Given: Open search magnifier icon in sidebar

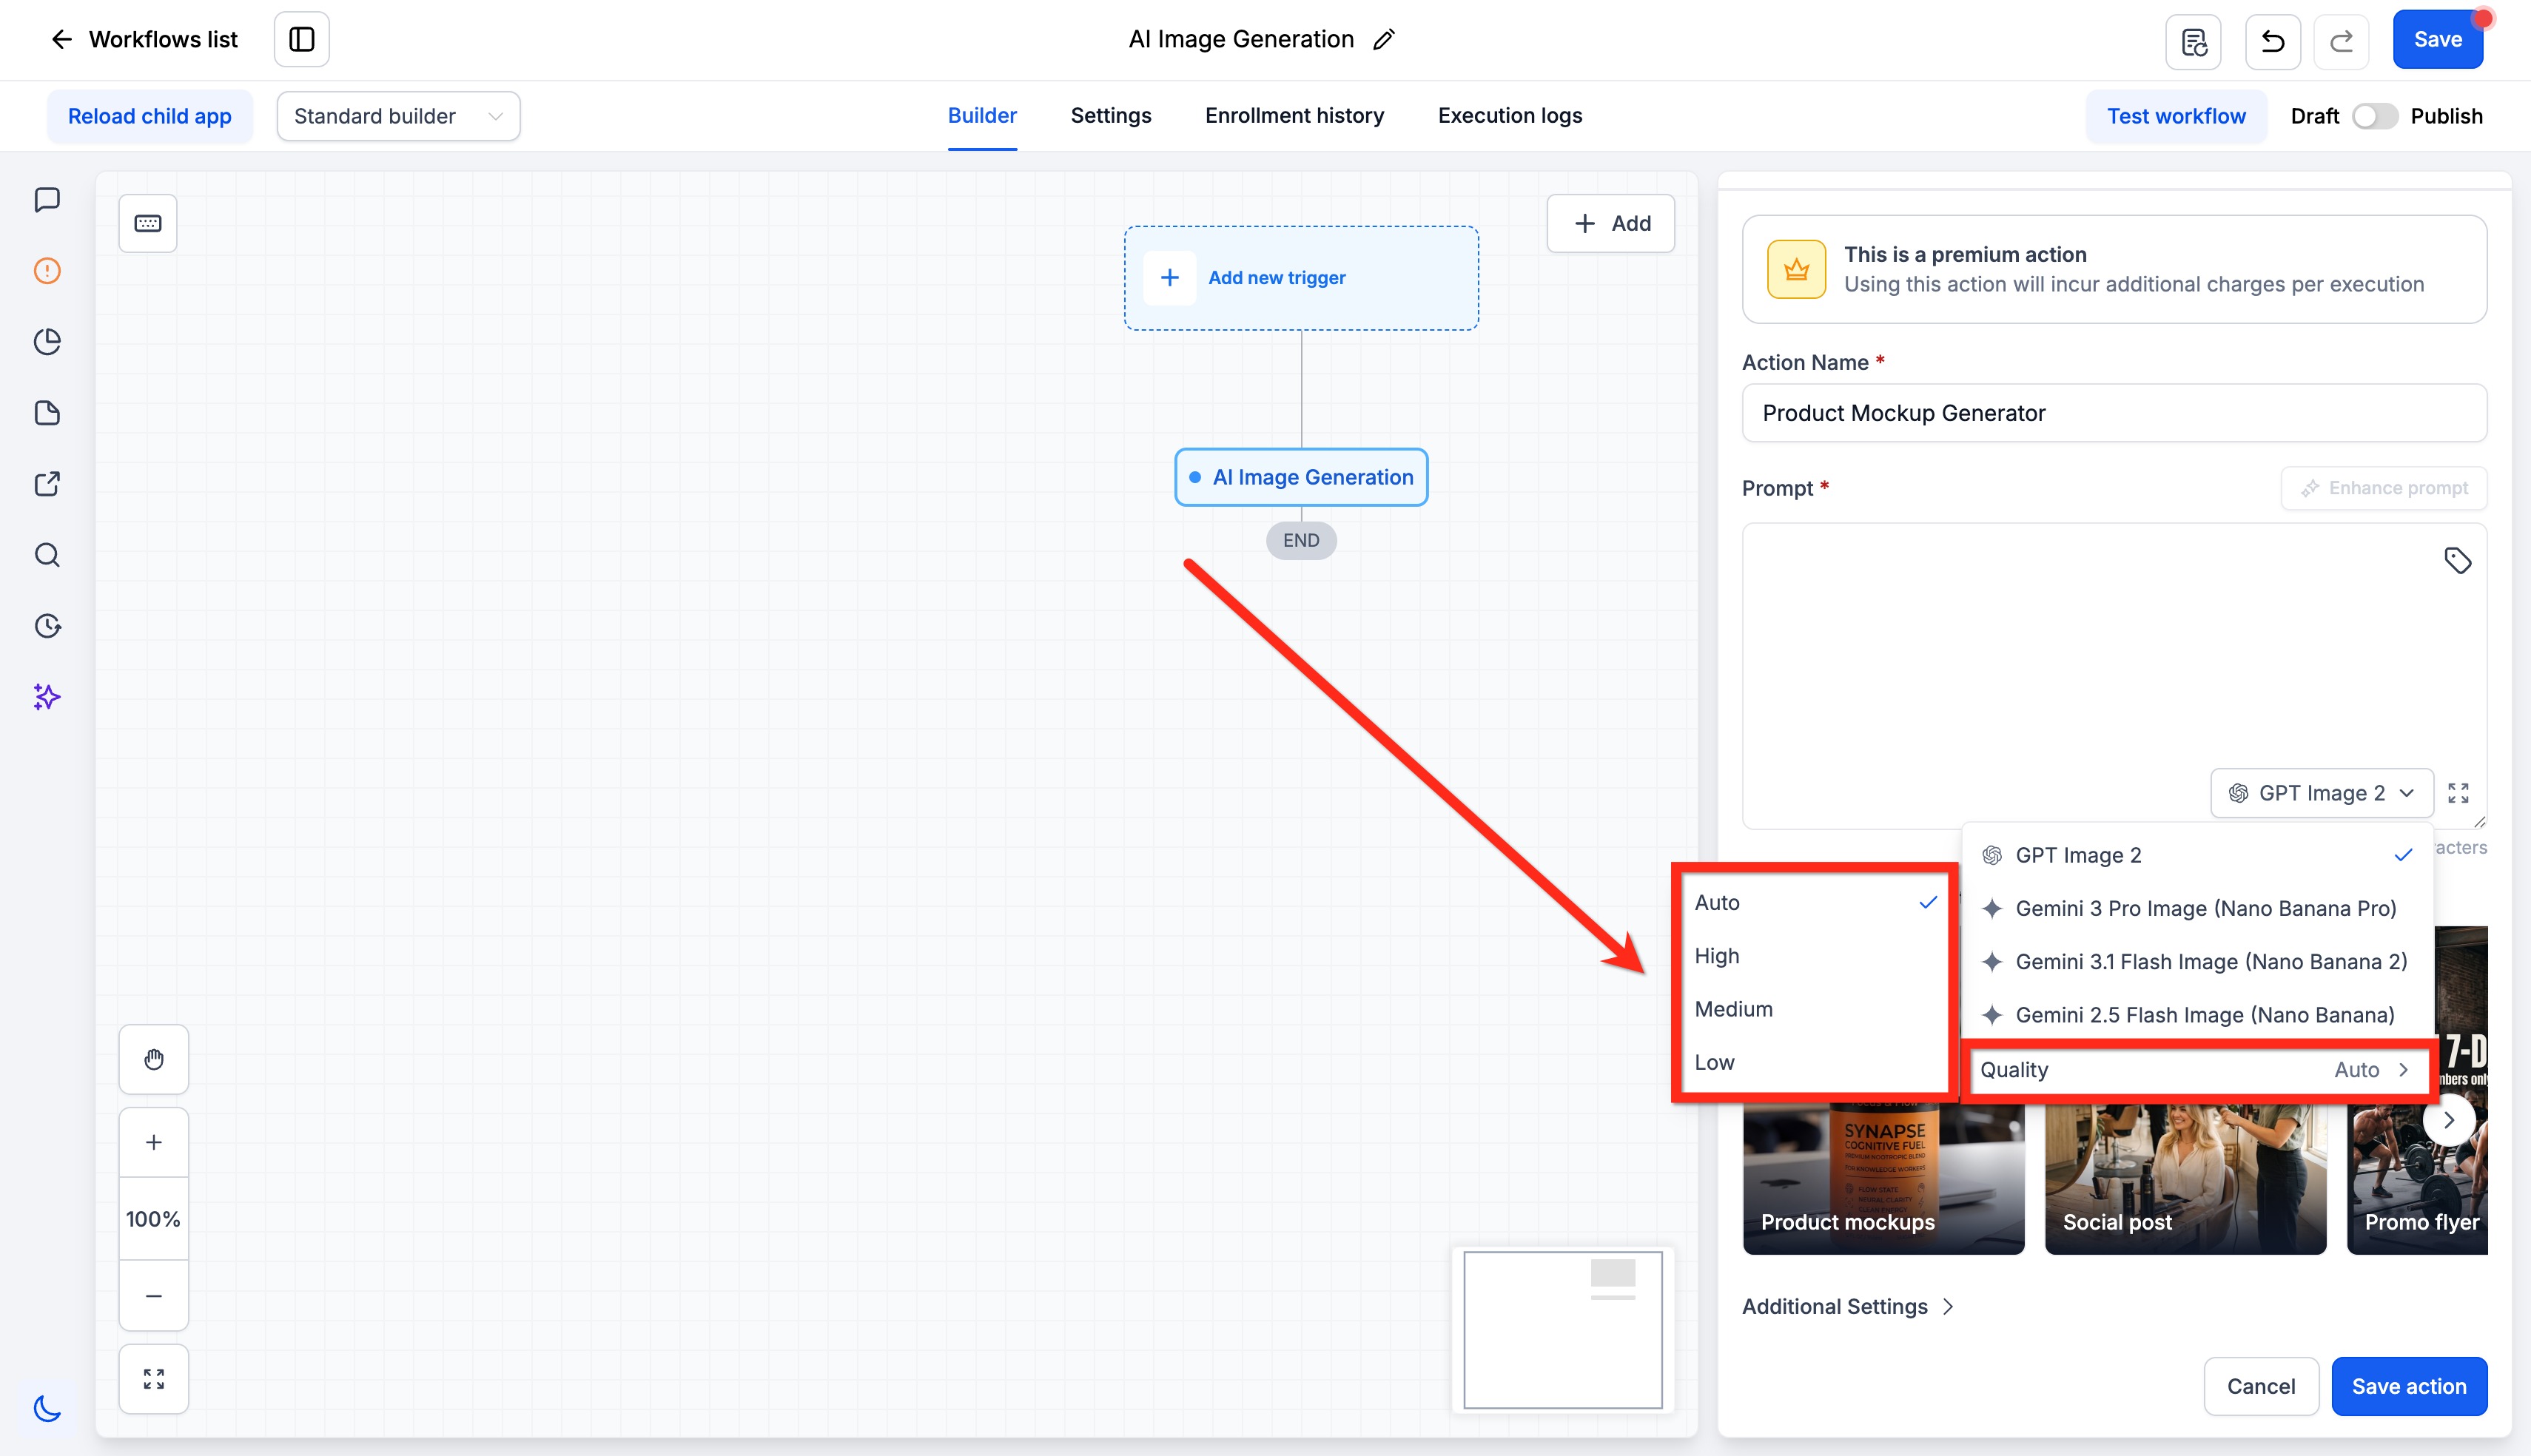Looking at the screenshot, I should pos(47,555).
